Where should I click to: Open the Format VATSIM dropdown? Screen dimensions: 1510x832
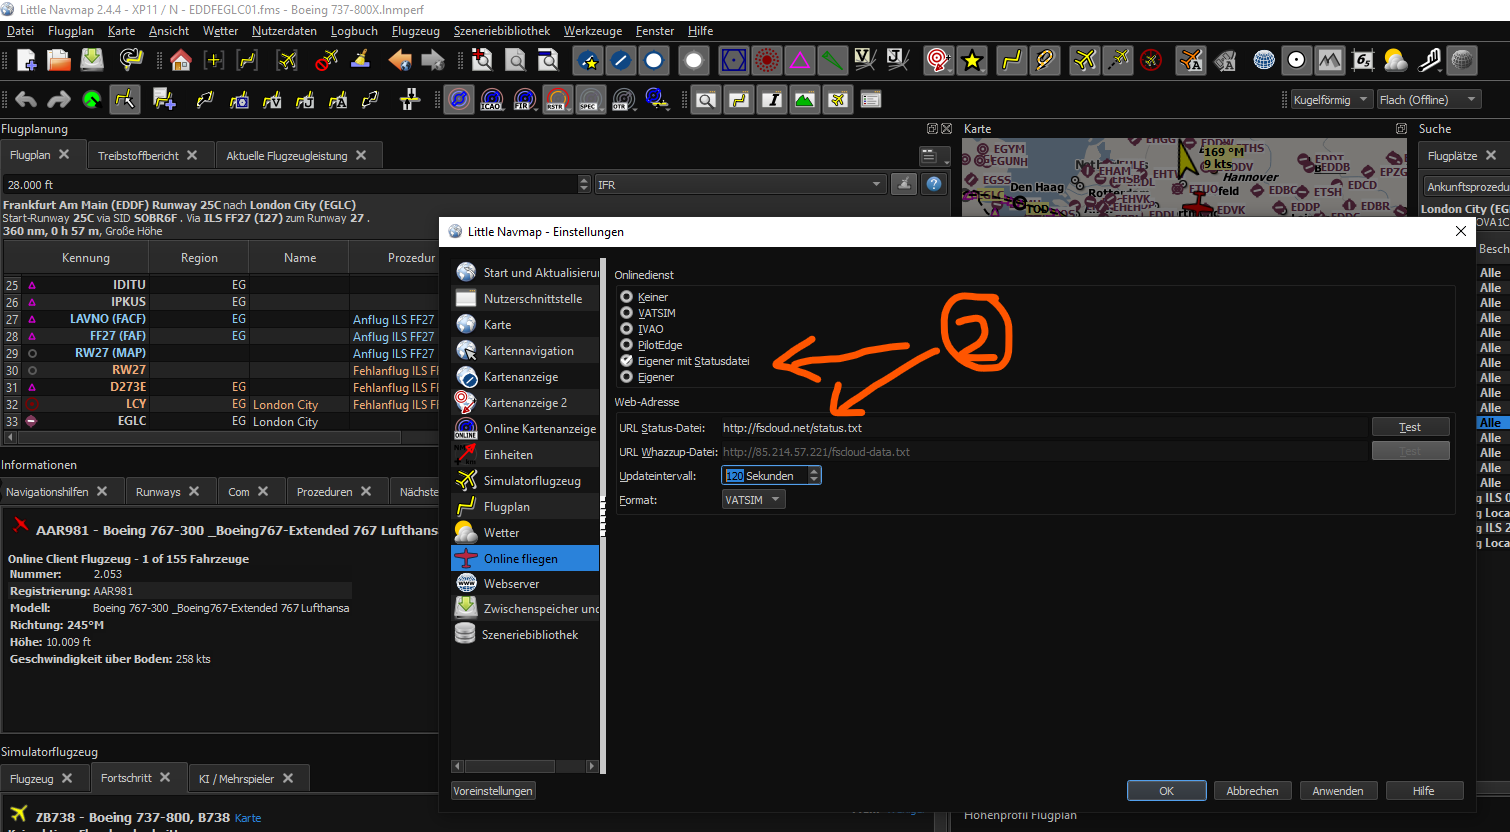click(753, 500)
